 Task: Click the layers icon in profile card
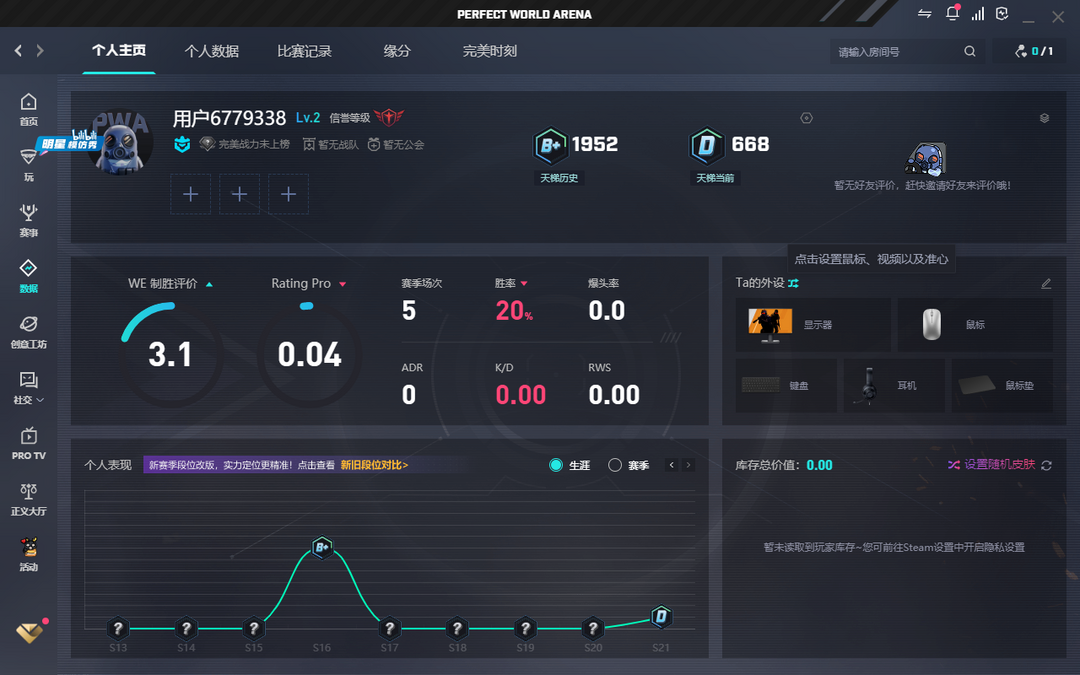(1044, 118)
